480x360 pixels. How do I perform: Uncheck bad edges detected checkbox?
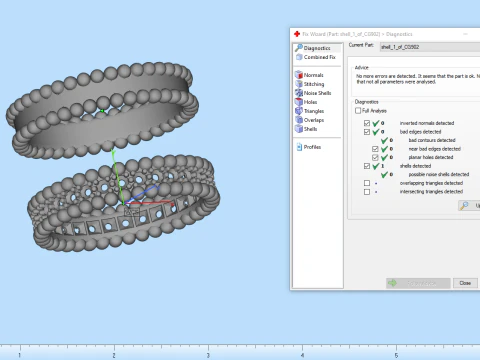367,132
